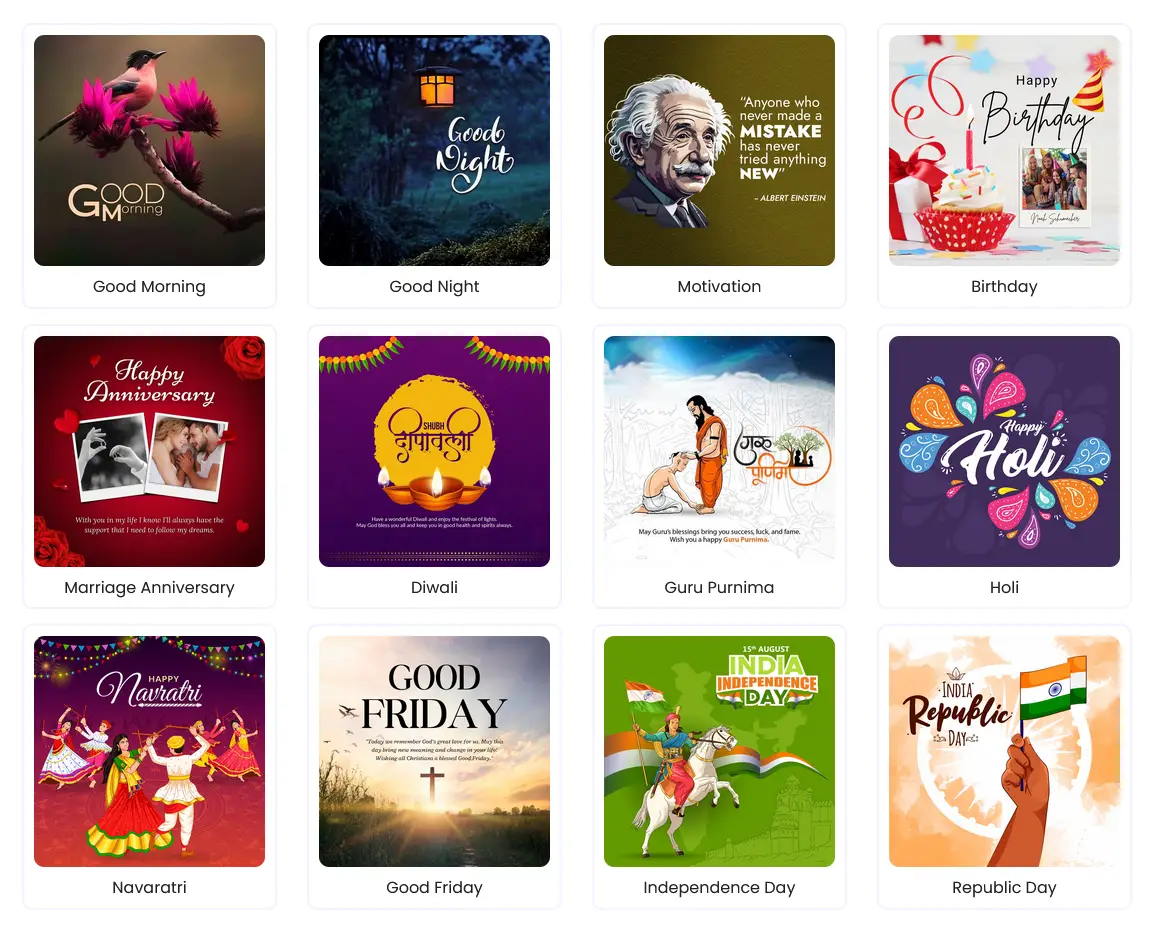
Task: Select the Good Friday cross image
Action: [434, 752]
